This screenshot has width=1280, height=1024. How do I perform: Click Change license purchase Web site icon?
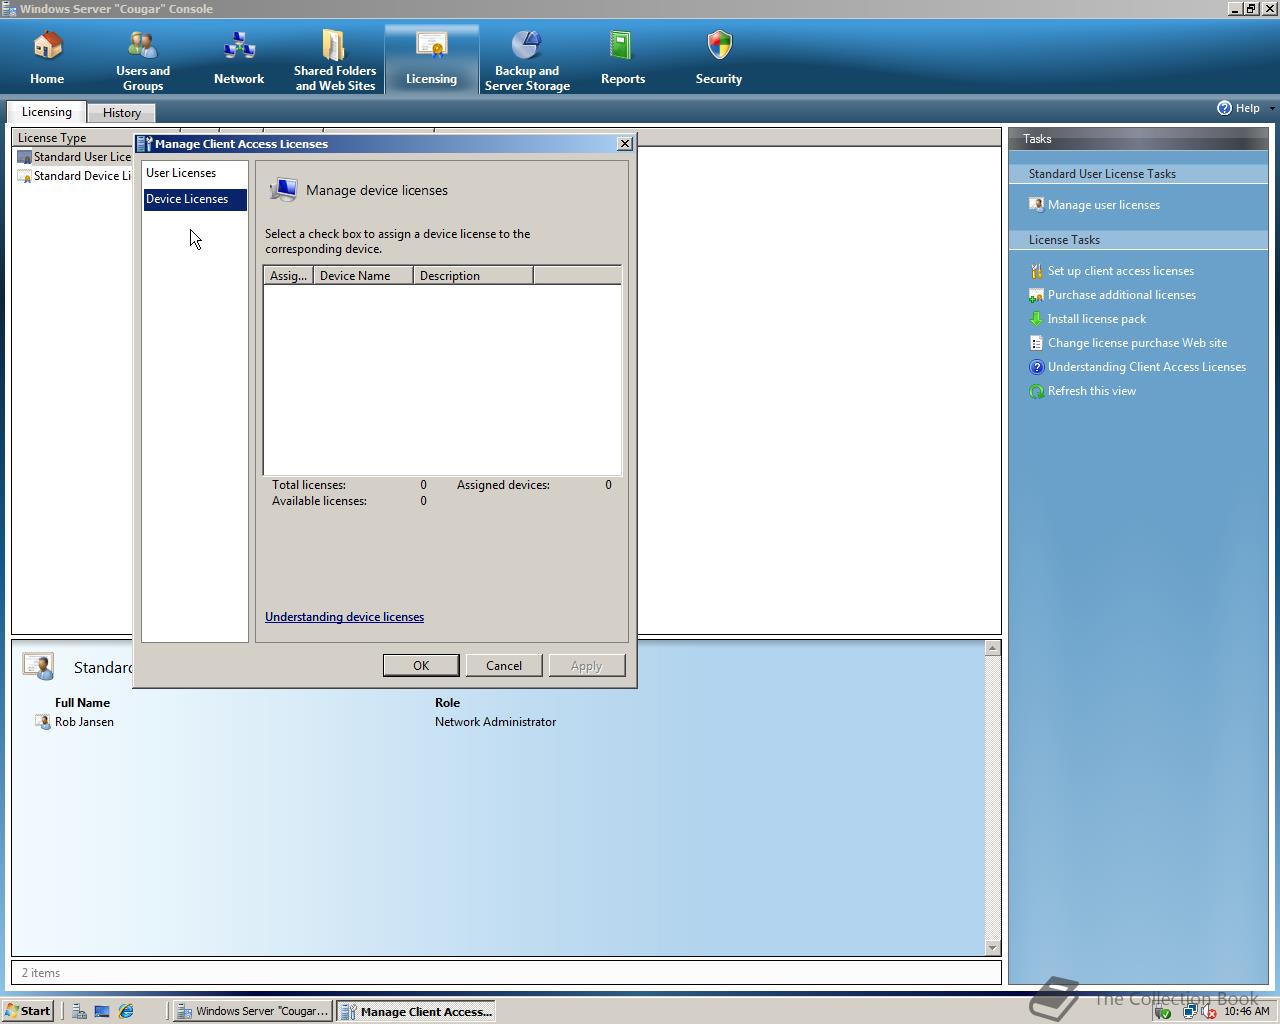tap(1036, 343)
